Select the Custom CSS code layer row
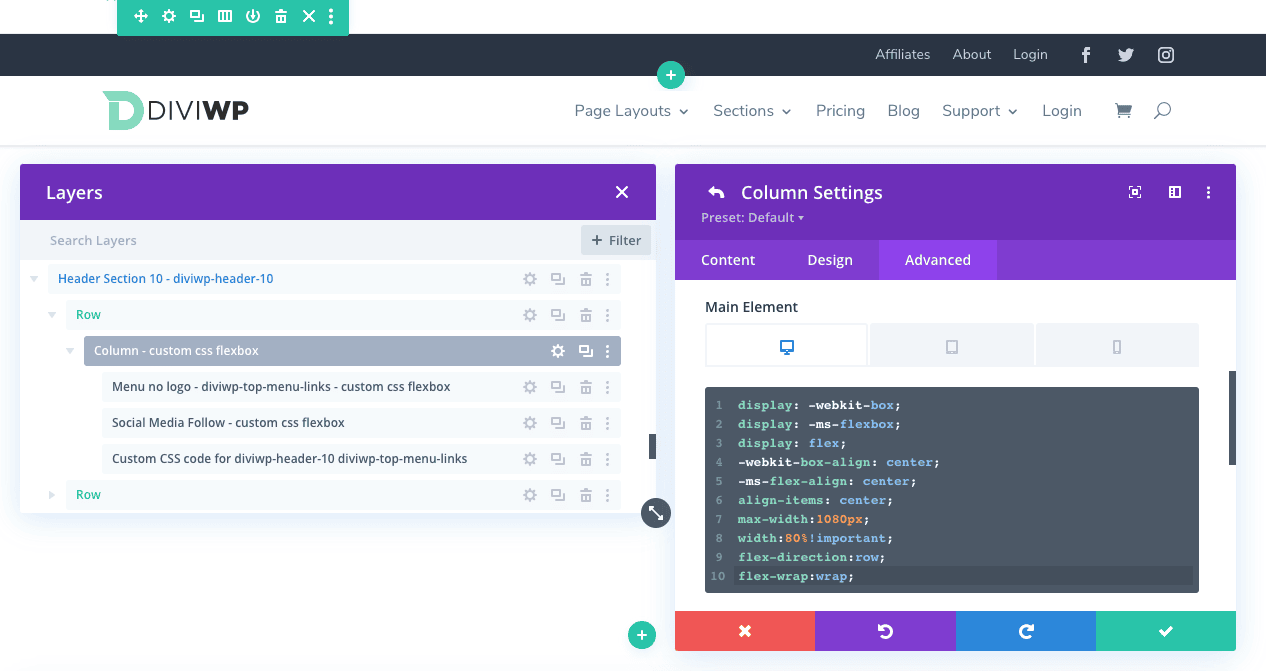 click(x=361, y=459)
